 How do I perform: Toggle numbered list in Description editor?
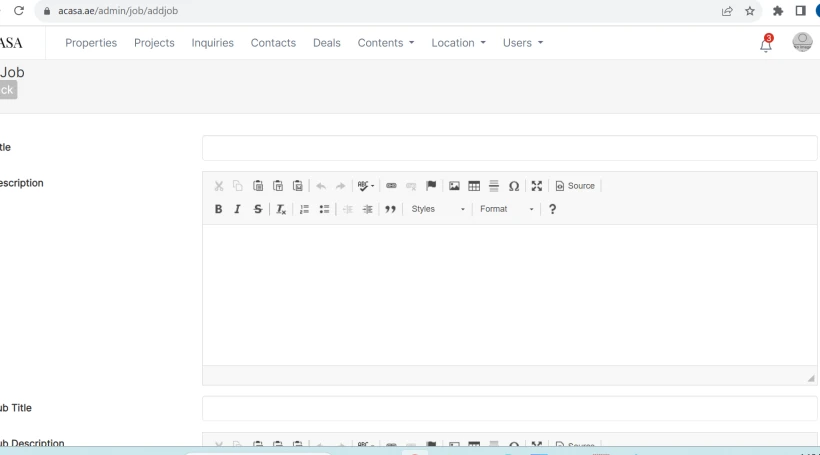[x=305, y=209]
